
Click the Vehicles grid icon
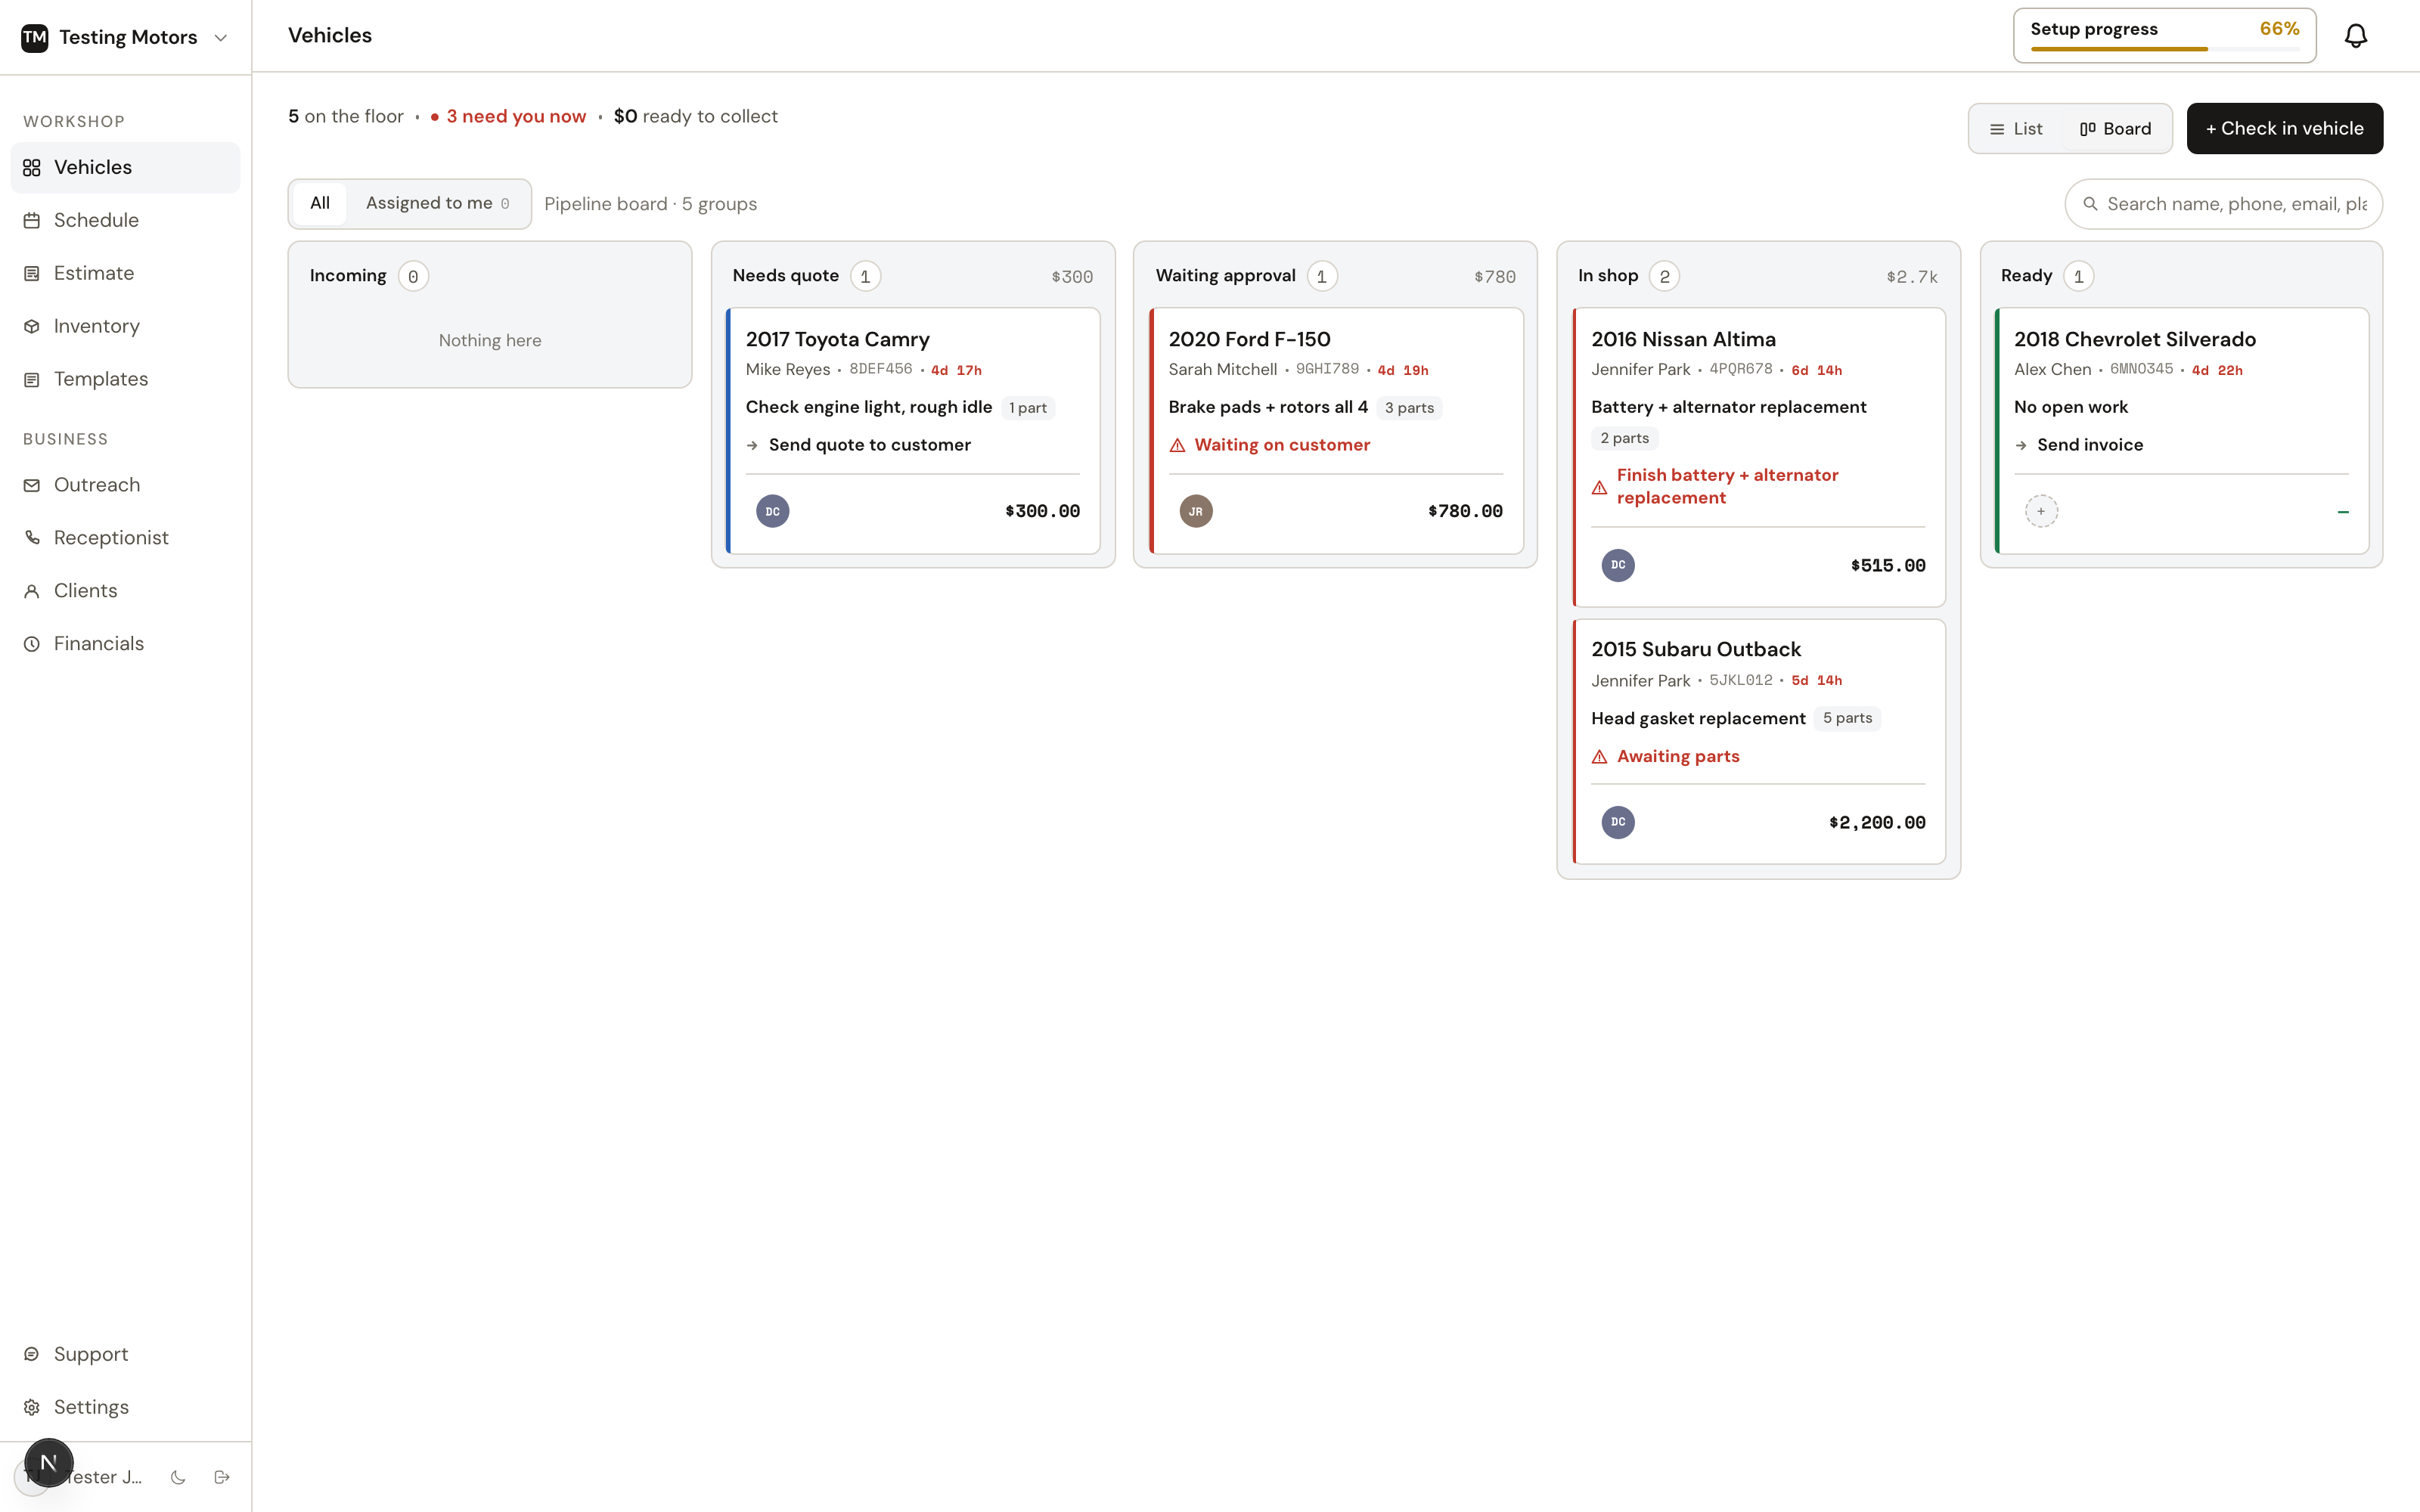[32, 168]
